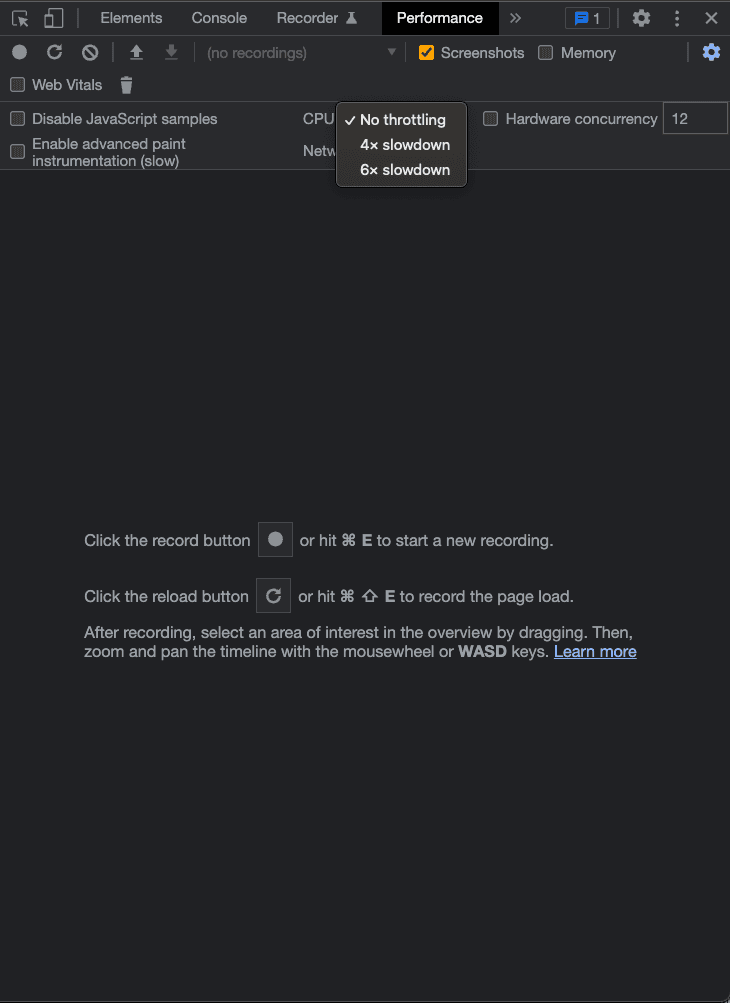The width and height of the screenshot is (730, 1003).
Task: Click the Learn more link
Action: click(594, 651)
